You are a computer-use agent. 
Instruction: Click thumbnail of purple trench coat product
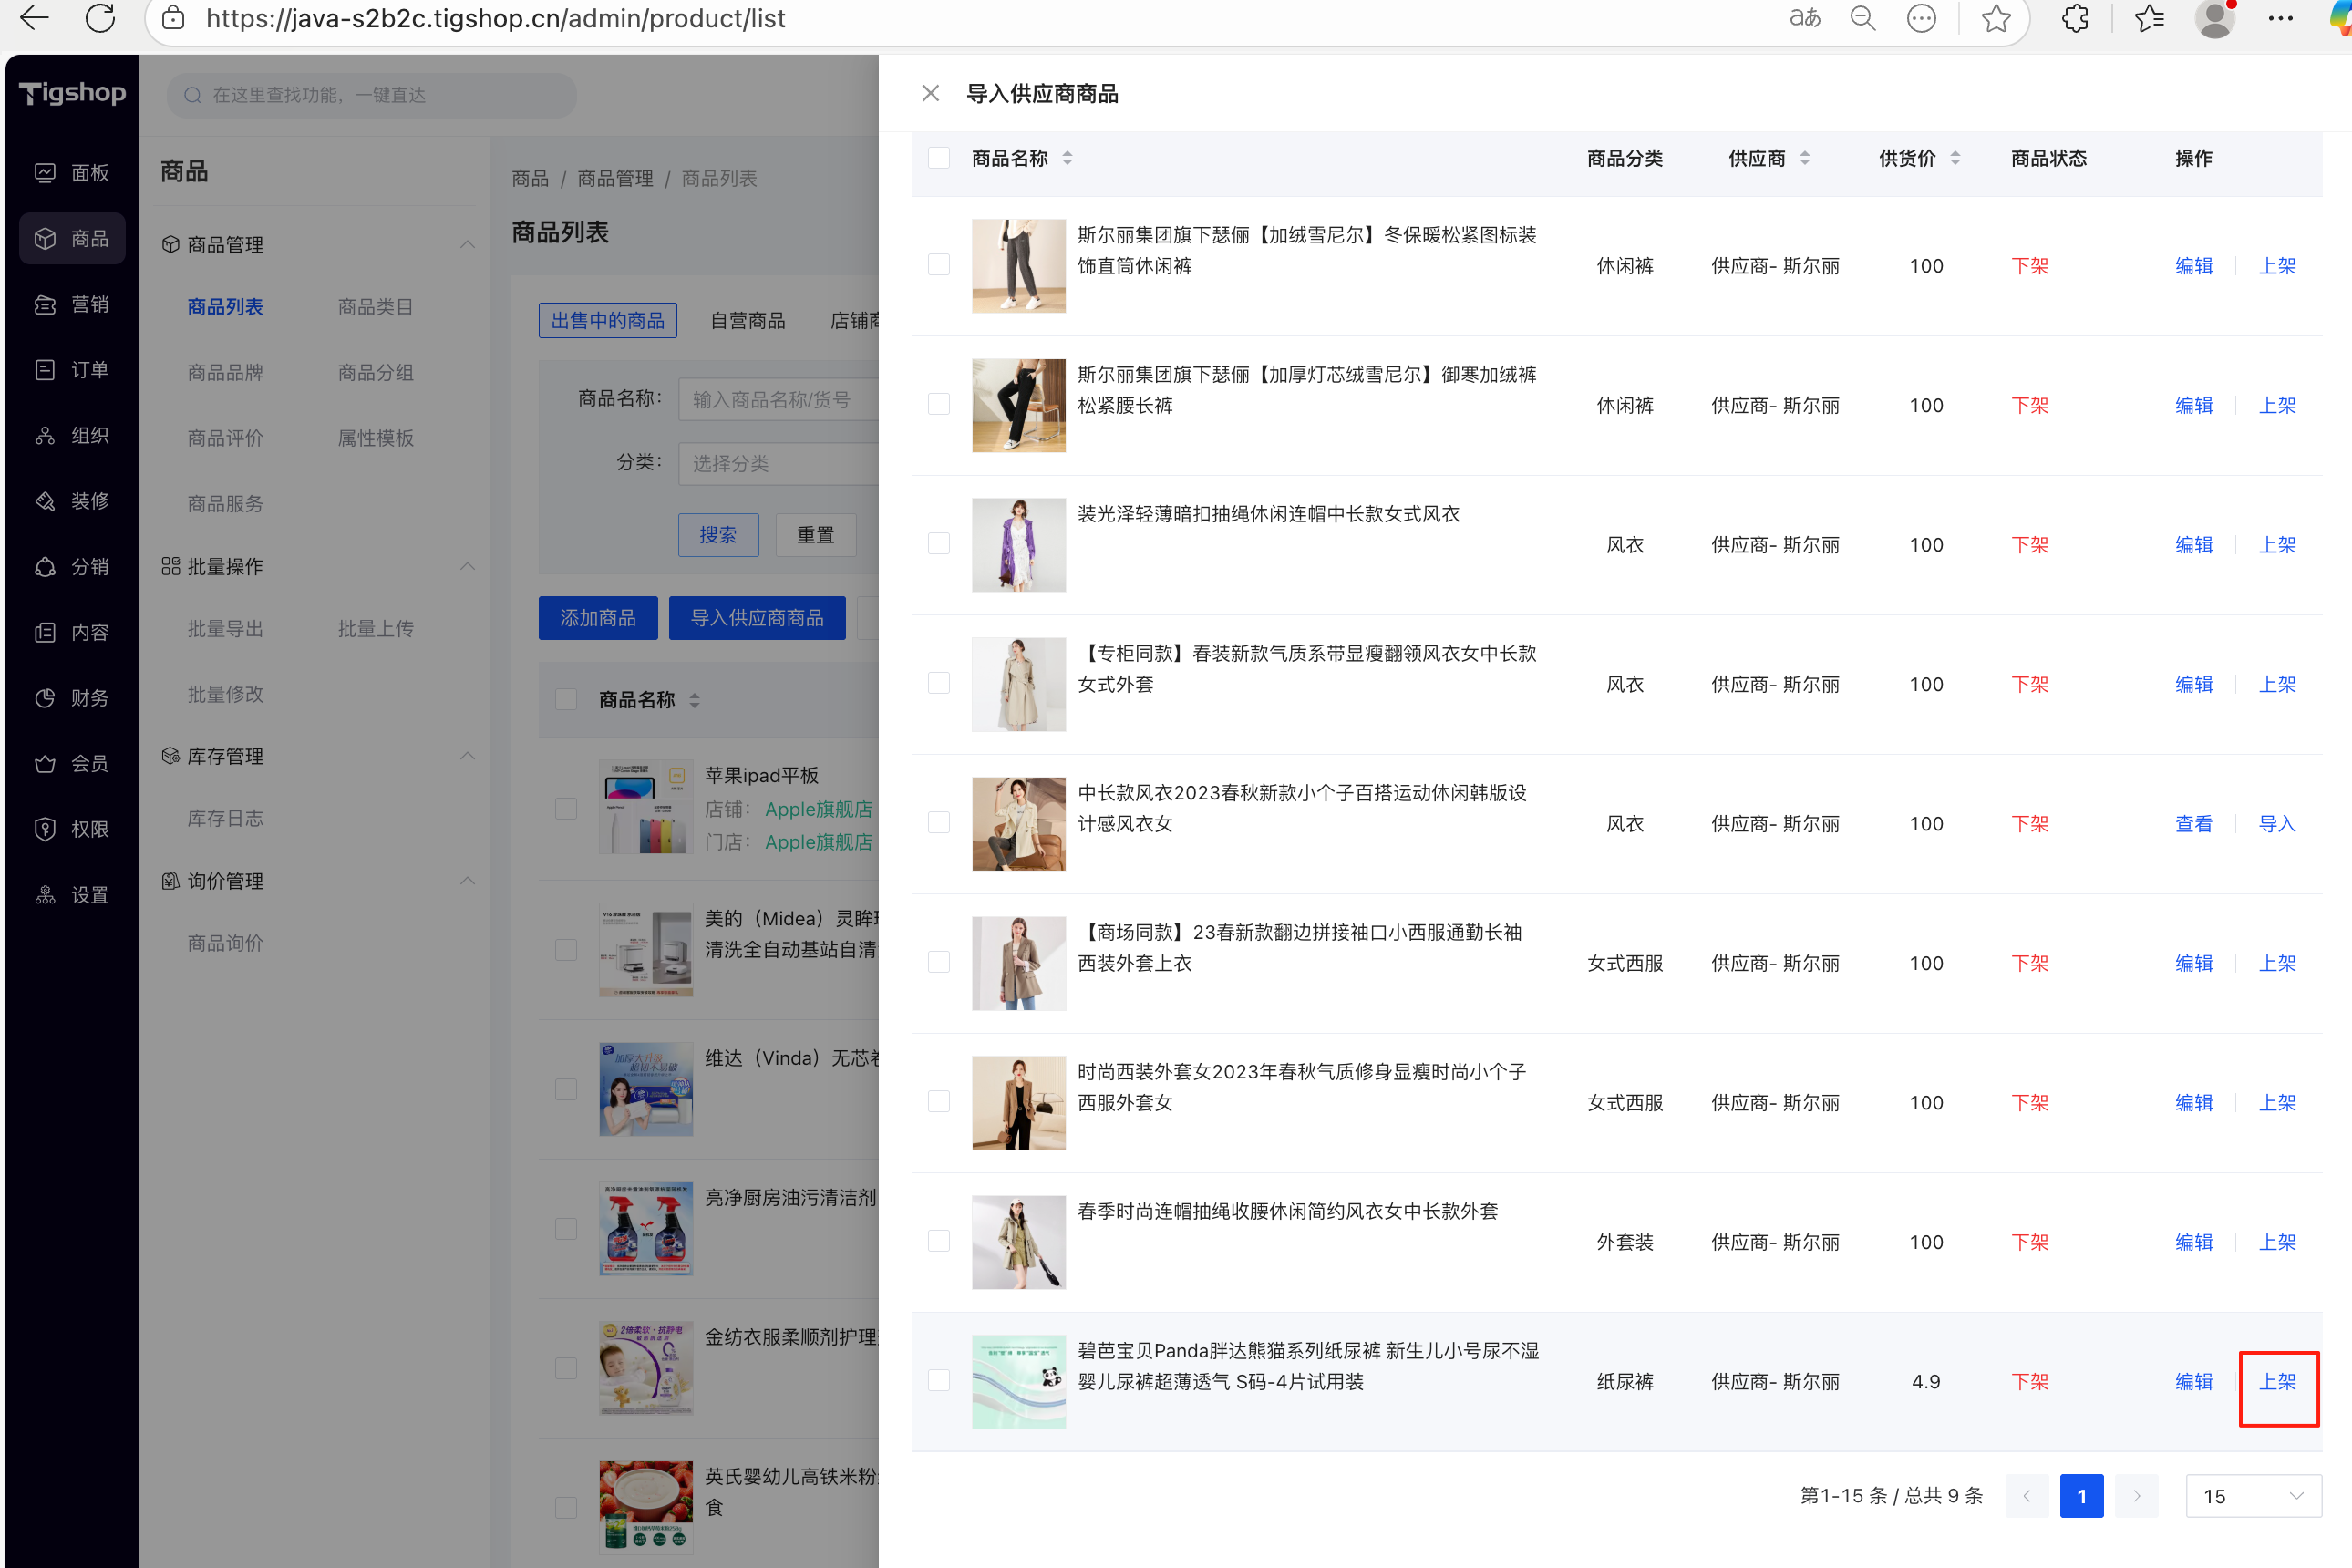tap(1018, 545)
